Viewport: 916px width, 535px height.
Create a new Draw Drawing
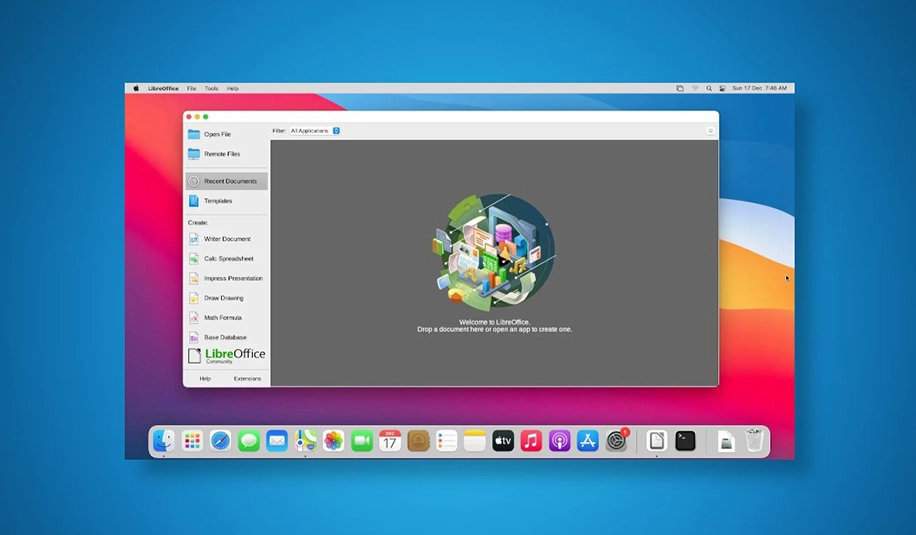click(226, 298)
